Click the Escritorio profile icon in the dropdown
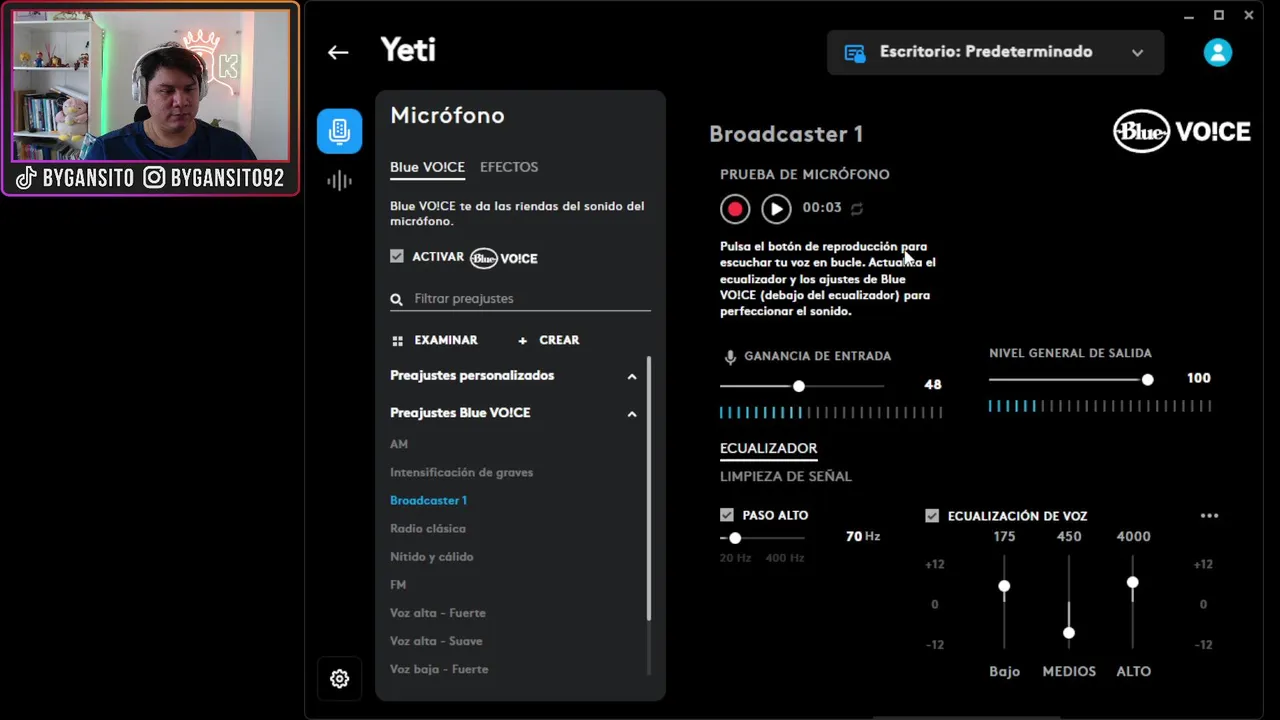The image size is (1280, 720). tap(855, 53)
